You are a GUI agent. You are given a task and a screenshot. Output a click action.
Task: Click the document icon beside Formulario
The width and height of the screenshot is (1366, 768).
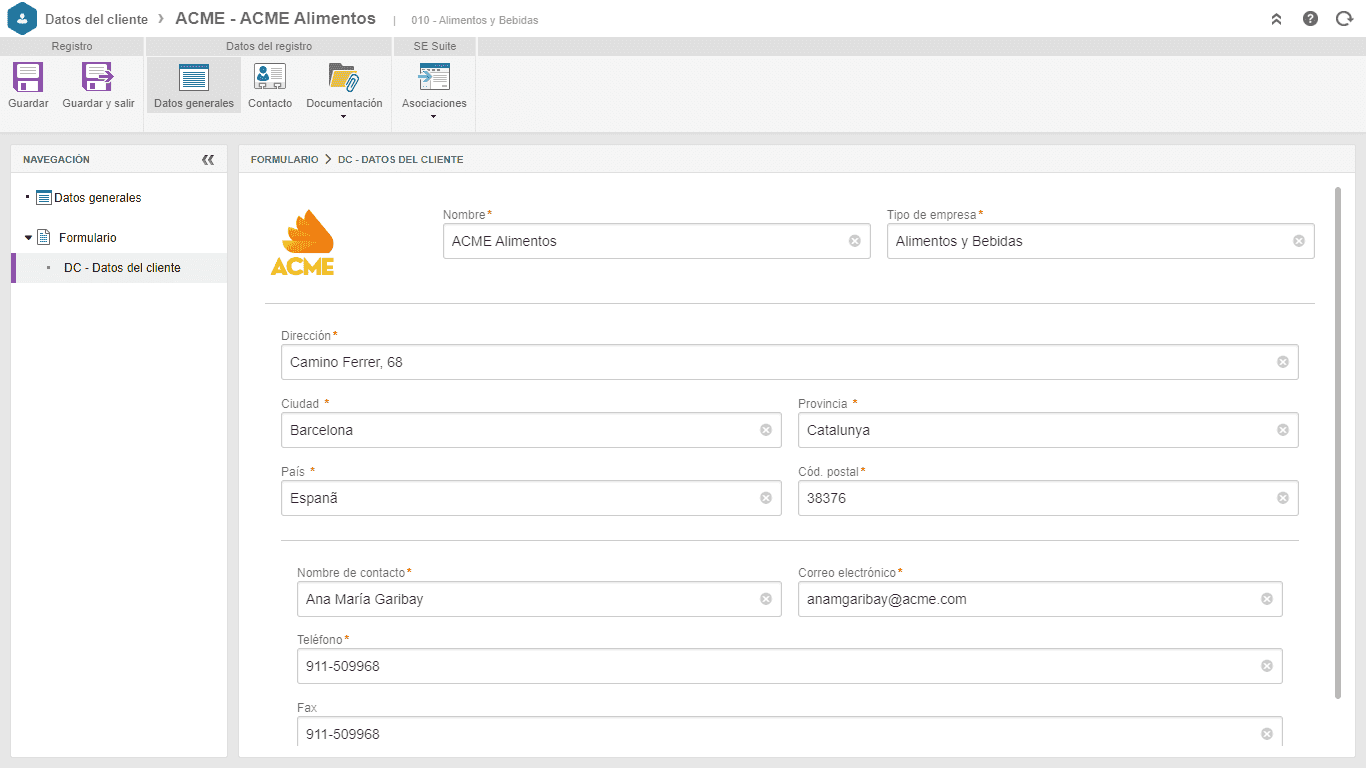coord(44,238)
